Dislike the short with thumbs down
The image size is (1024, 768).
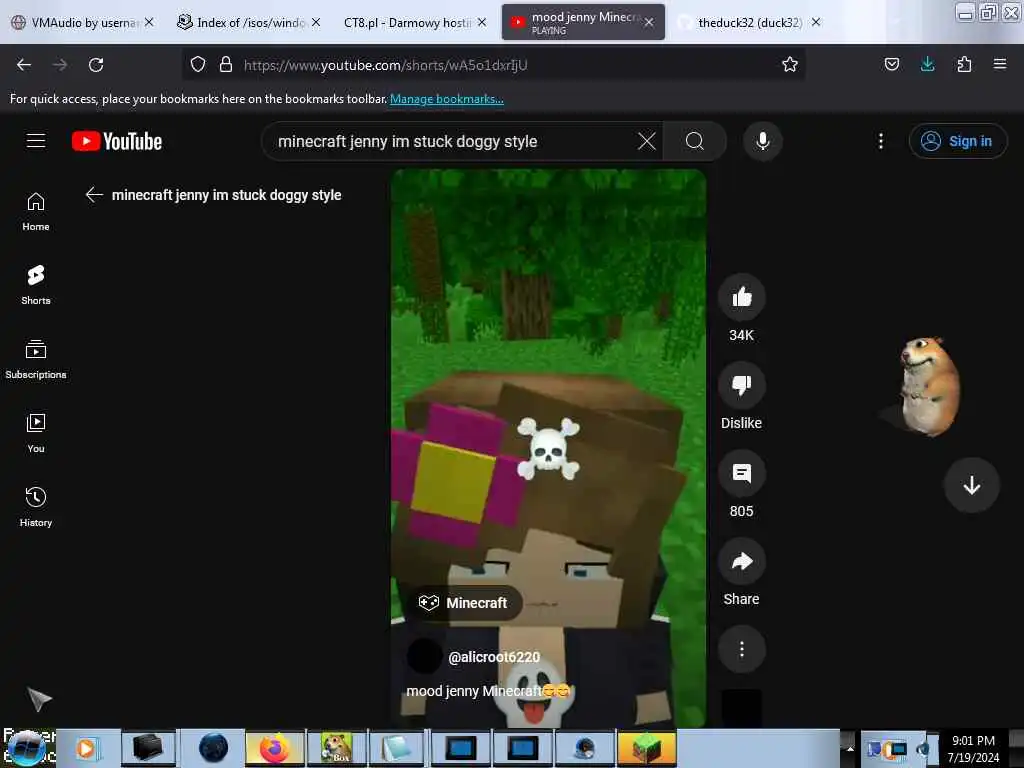click(x=741, y=385)
